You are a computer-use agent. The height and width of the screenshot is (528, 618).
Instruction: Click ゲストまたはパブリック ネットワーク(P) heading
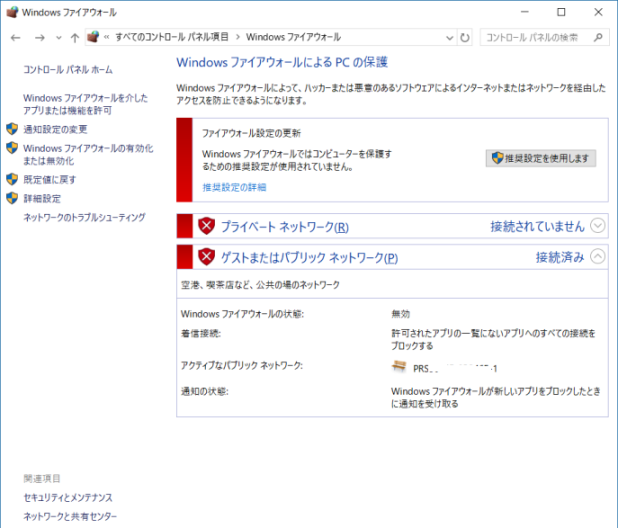click(x=309, y=257)
